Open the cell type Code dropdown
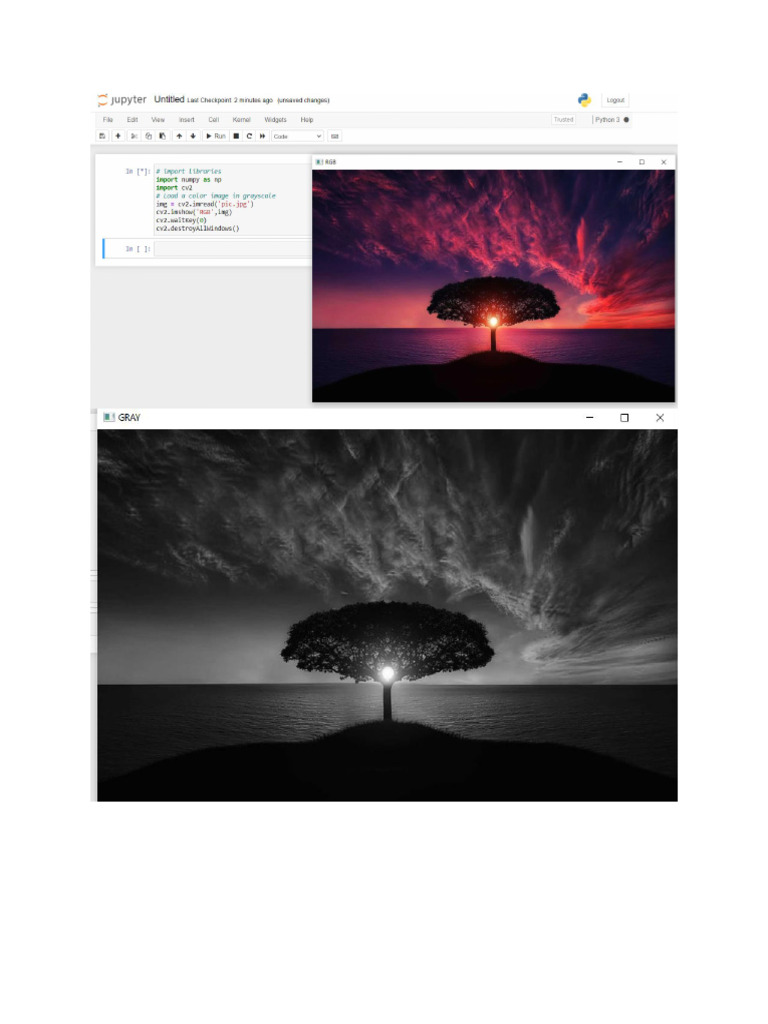768x1024 pixels. click(297, 136)
